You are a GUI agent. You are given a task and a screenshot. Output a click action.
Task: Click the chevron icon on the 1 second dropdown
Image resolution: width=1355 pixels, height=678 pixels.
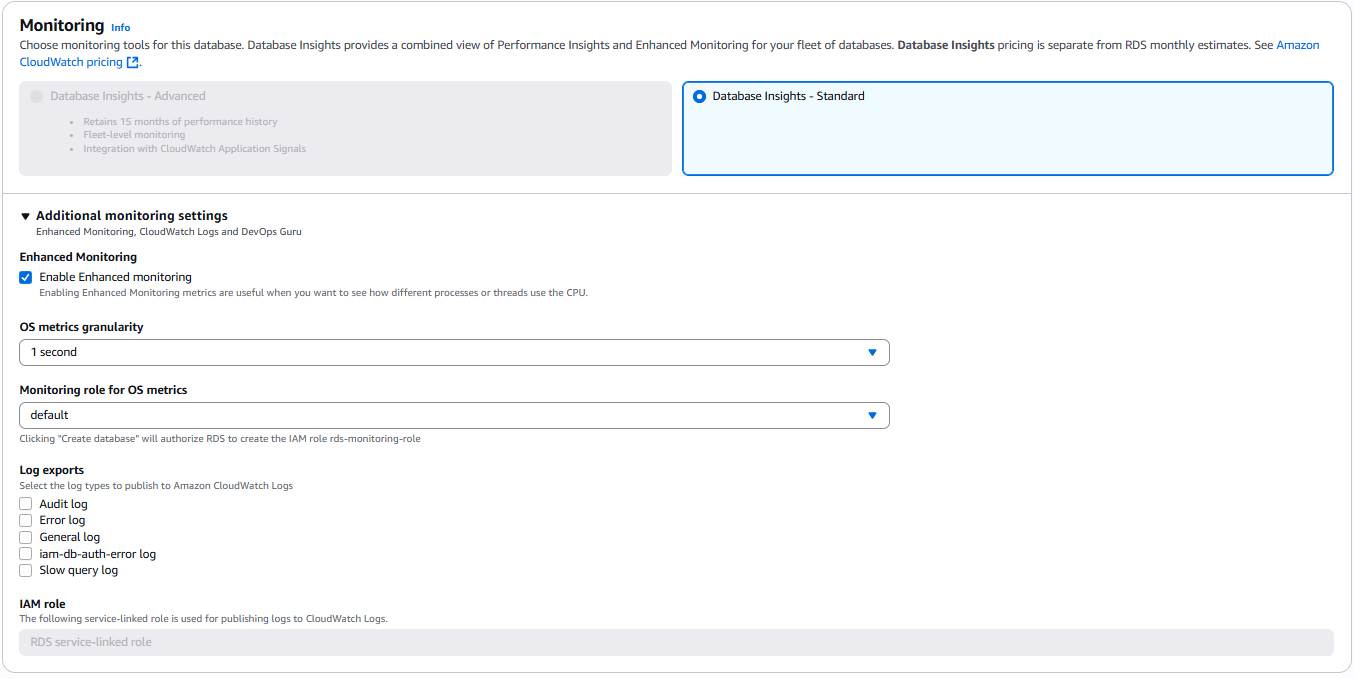click(872, 352)
